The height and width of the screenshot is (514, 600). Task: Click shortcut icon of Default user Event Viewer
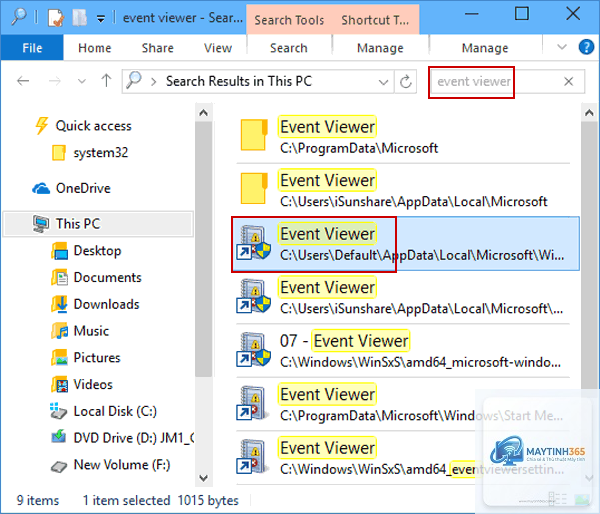click(254, 242)
